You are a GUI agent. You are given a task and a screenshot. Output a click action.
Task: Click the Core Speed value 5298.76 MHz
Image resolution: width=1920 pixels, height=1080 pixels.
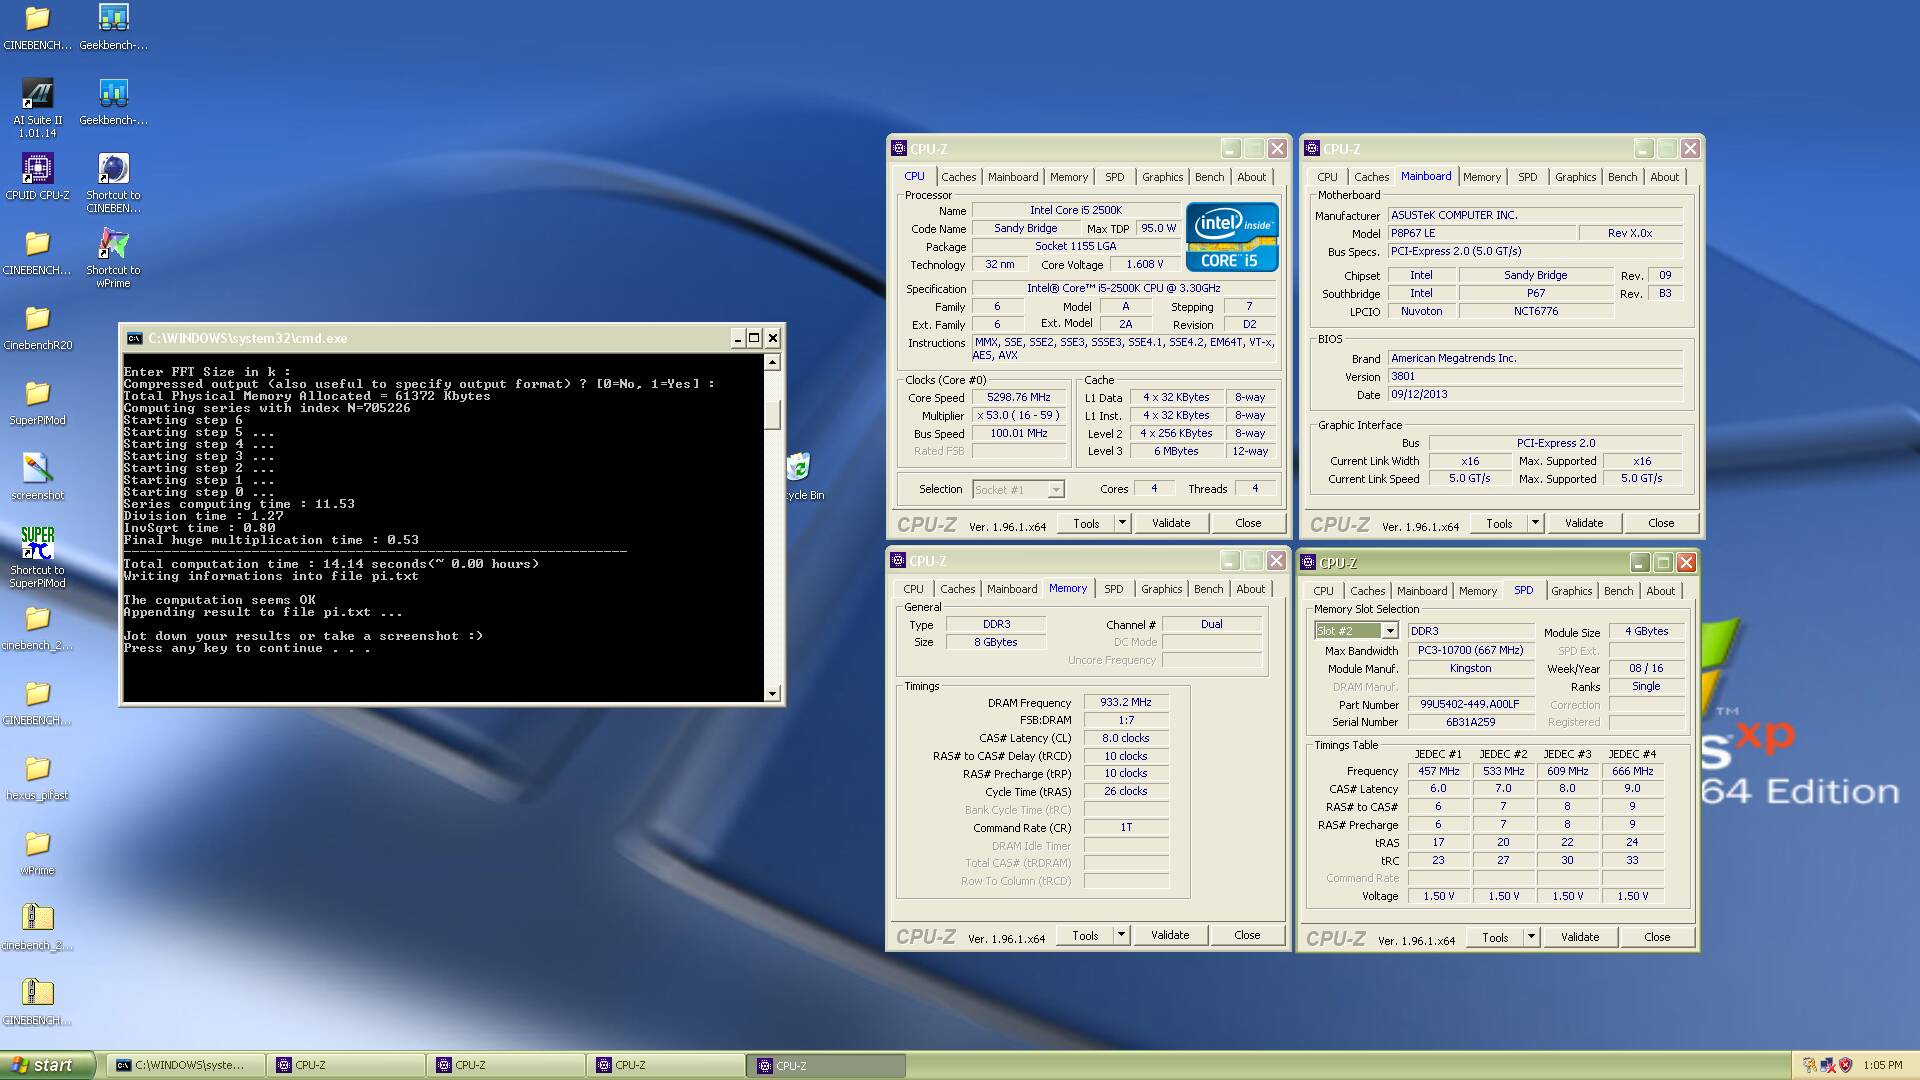tap(1018, 397)
